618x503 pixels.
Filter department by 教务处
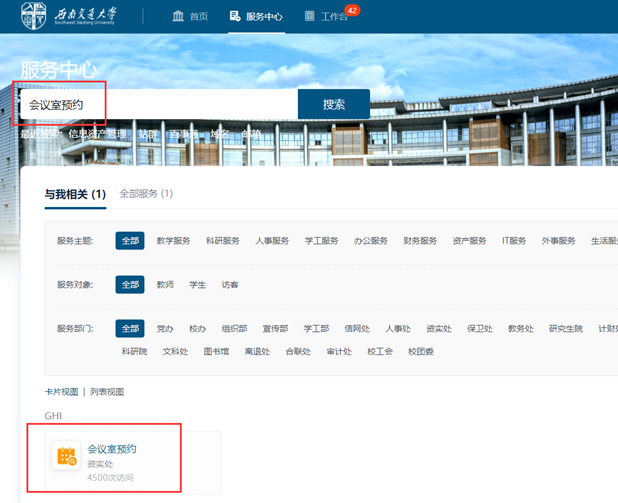(520, 328)
